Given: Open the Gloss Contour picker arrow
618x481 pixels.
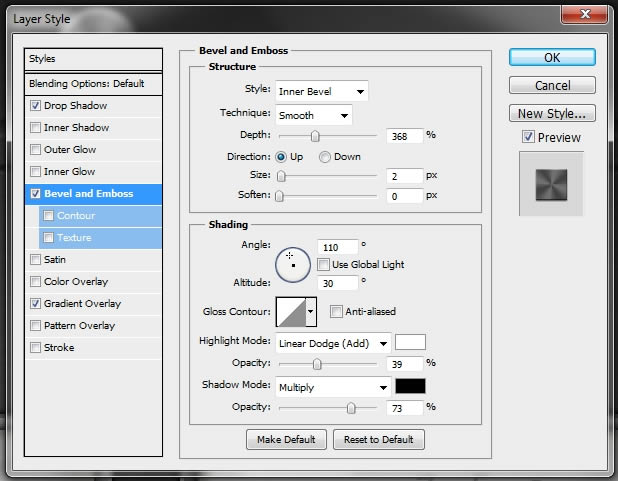Looking at the screenshot, I should coord(311,312).
